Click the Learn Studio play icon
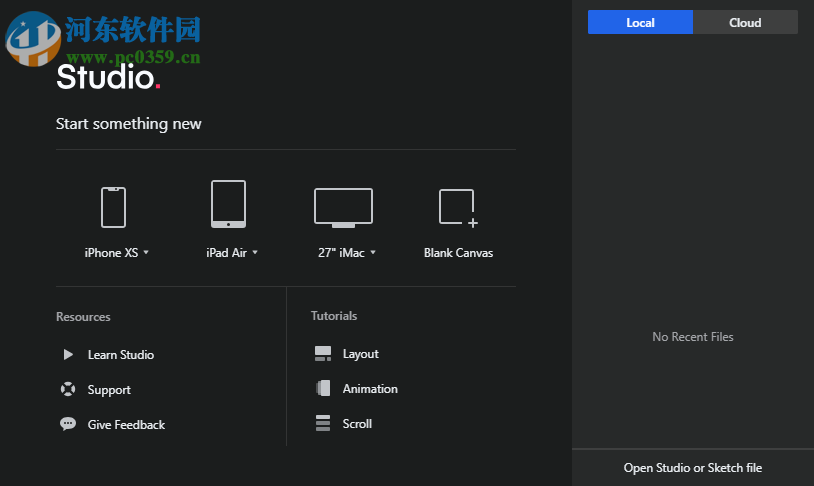Screen dimensions: 814x486 [x=68, y=355]
